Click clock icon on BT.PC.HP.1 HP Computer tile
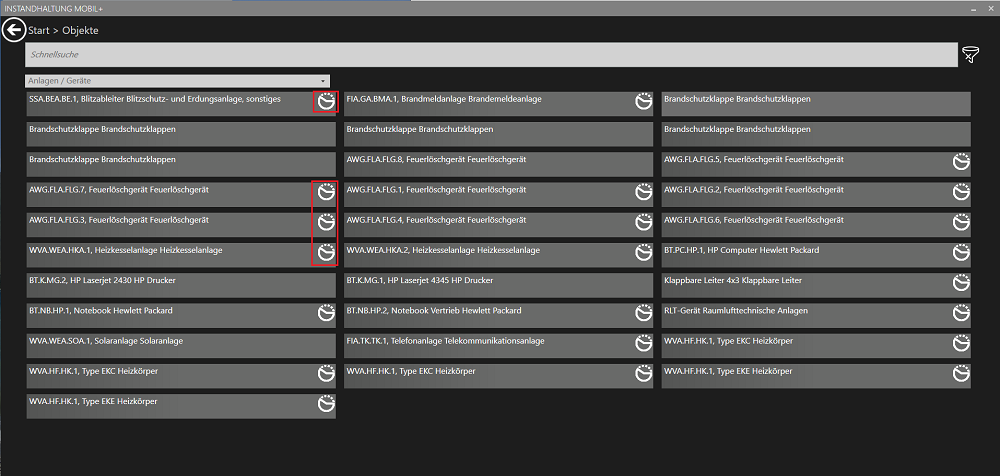Viewport: 1000px width, 476px height. click(961, 253)
